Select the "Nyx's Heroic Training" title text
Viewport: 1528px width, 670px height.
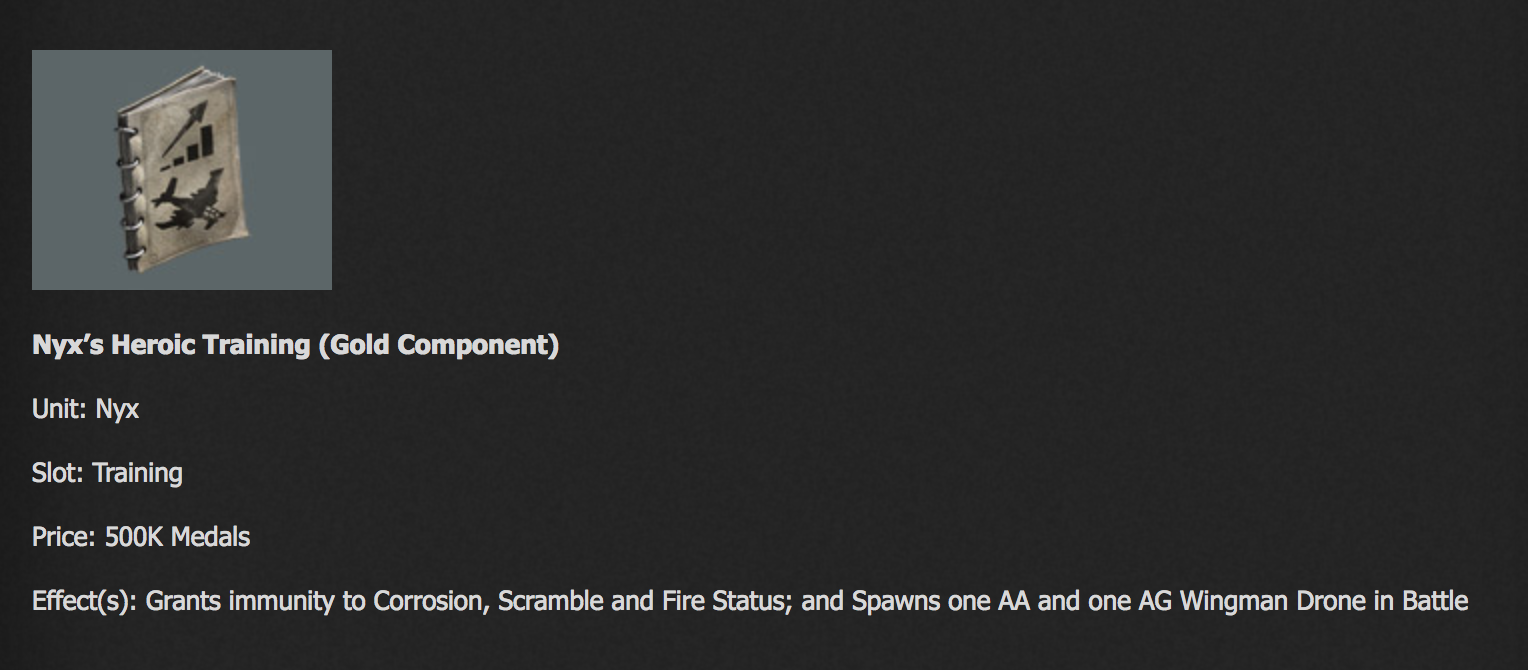(171, 345)
